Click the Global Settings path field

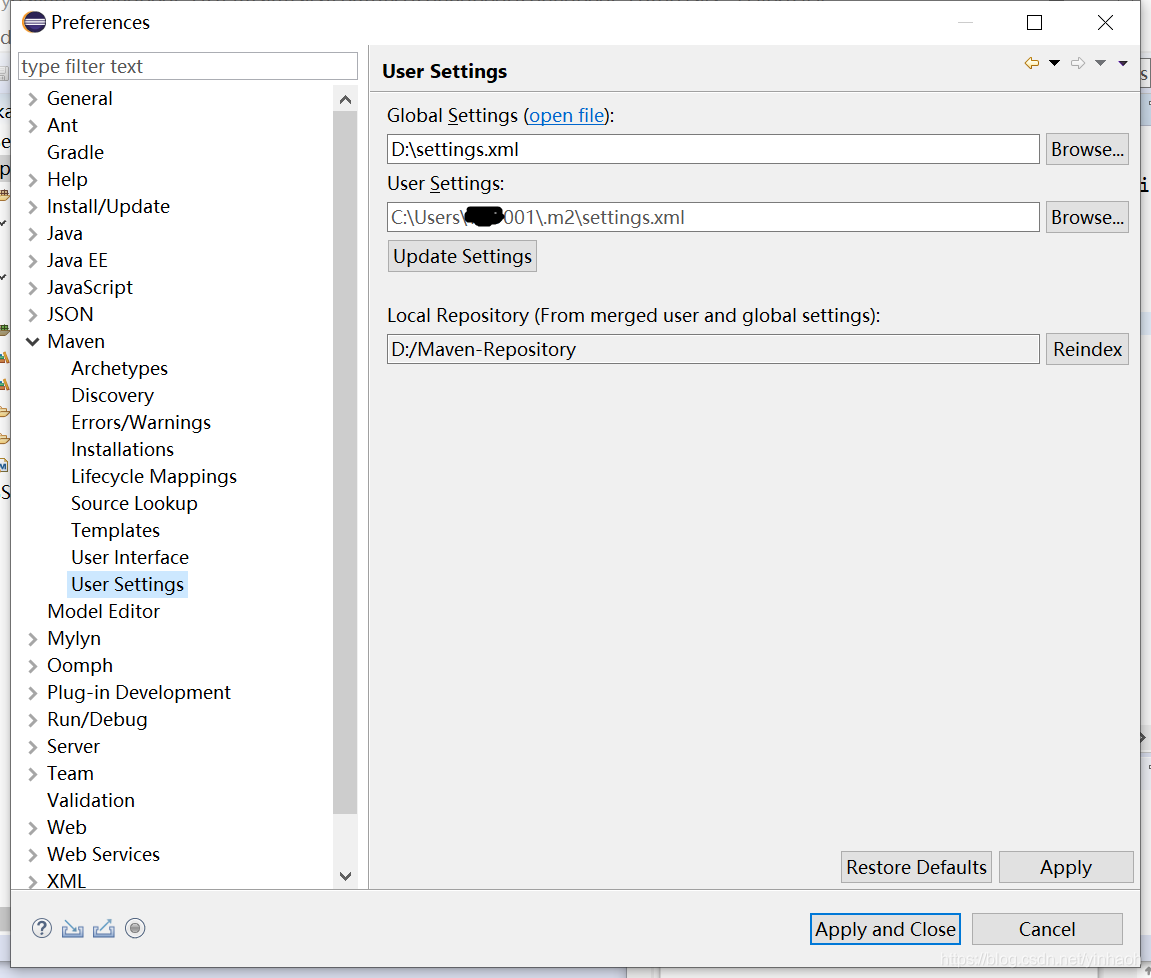[x=713, y=150]
